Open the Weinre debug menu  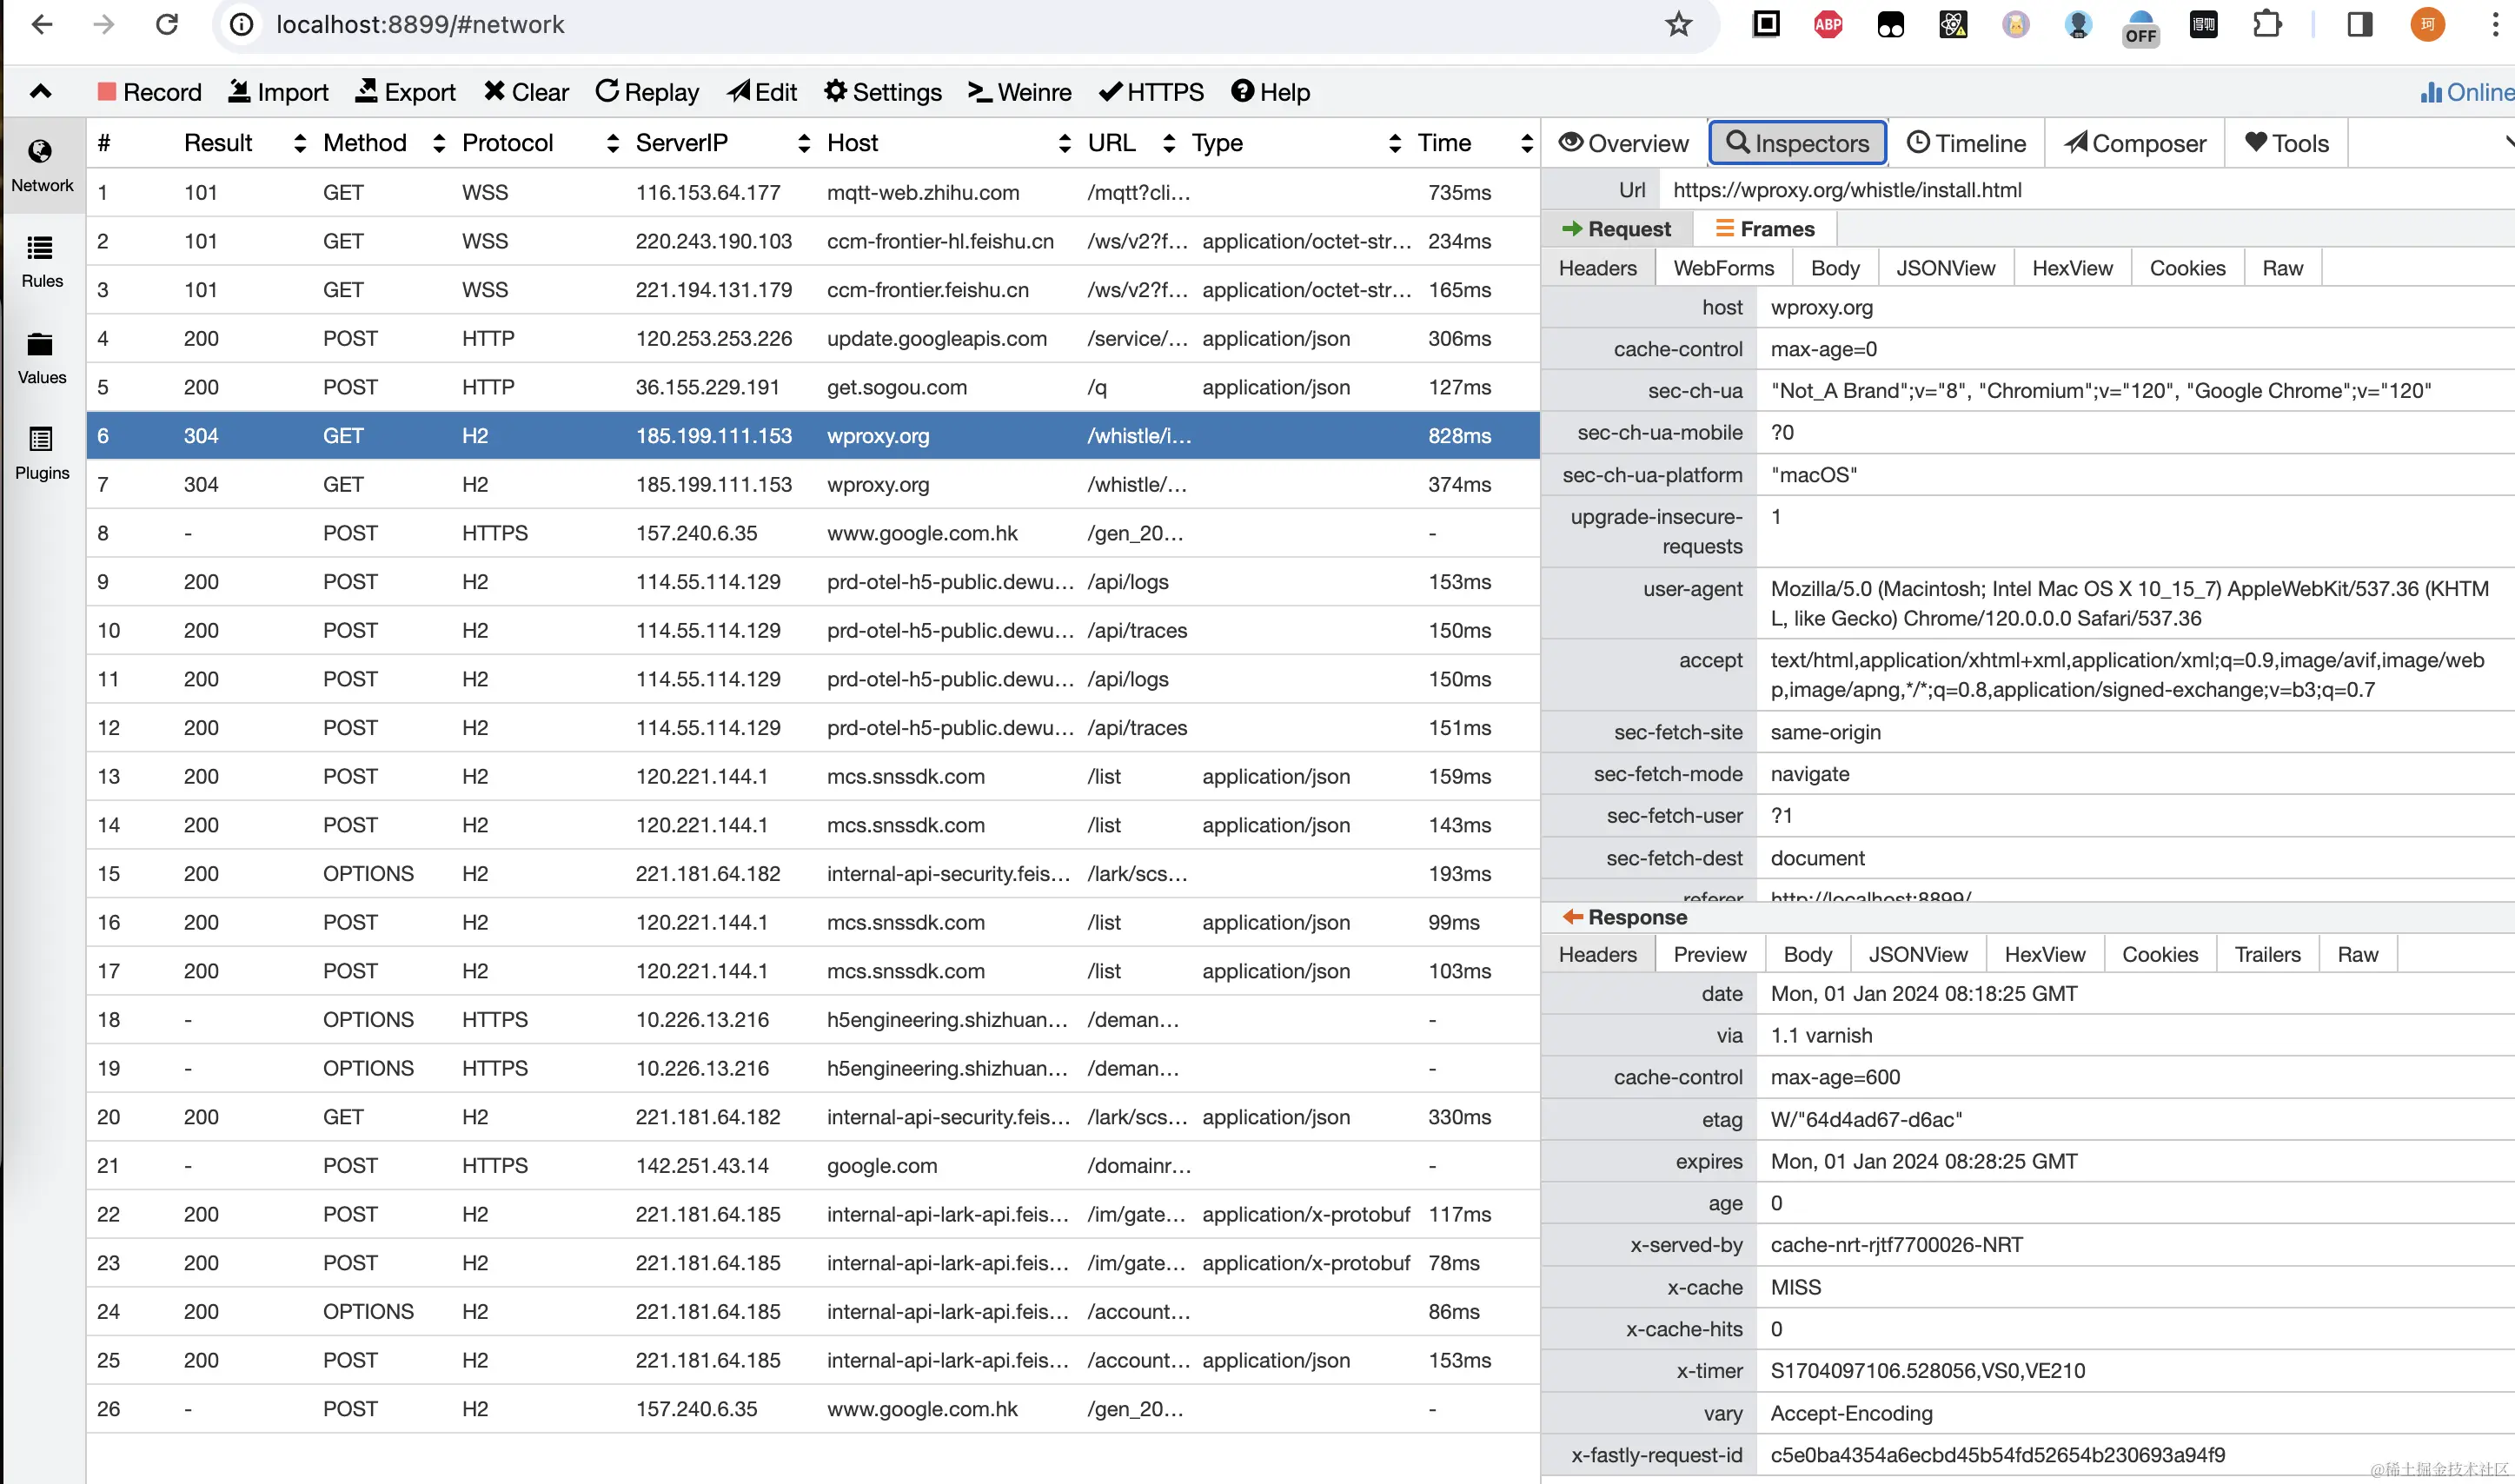coord(1020,92)
